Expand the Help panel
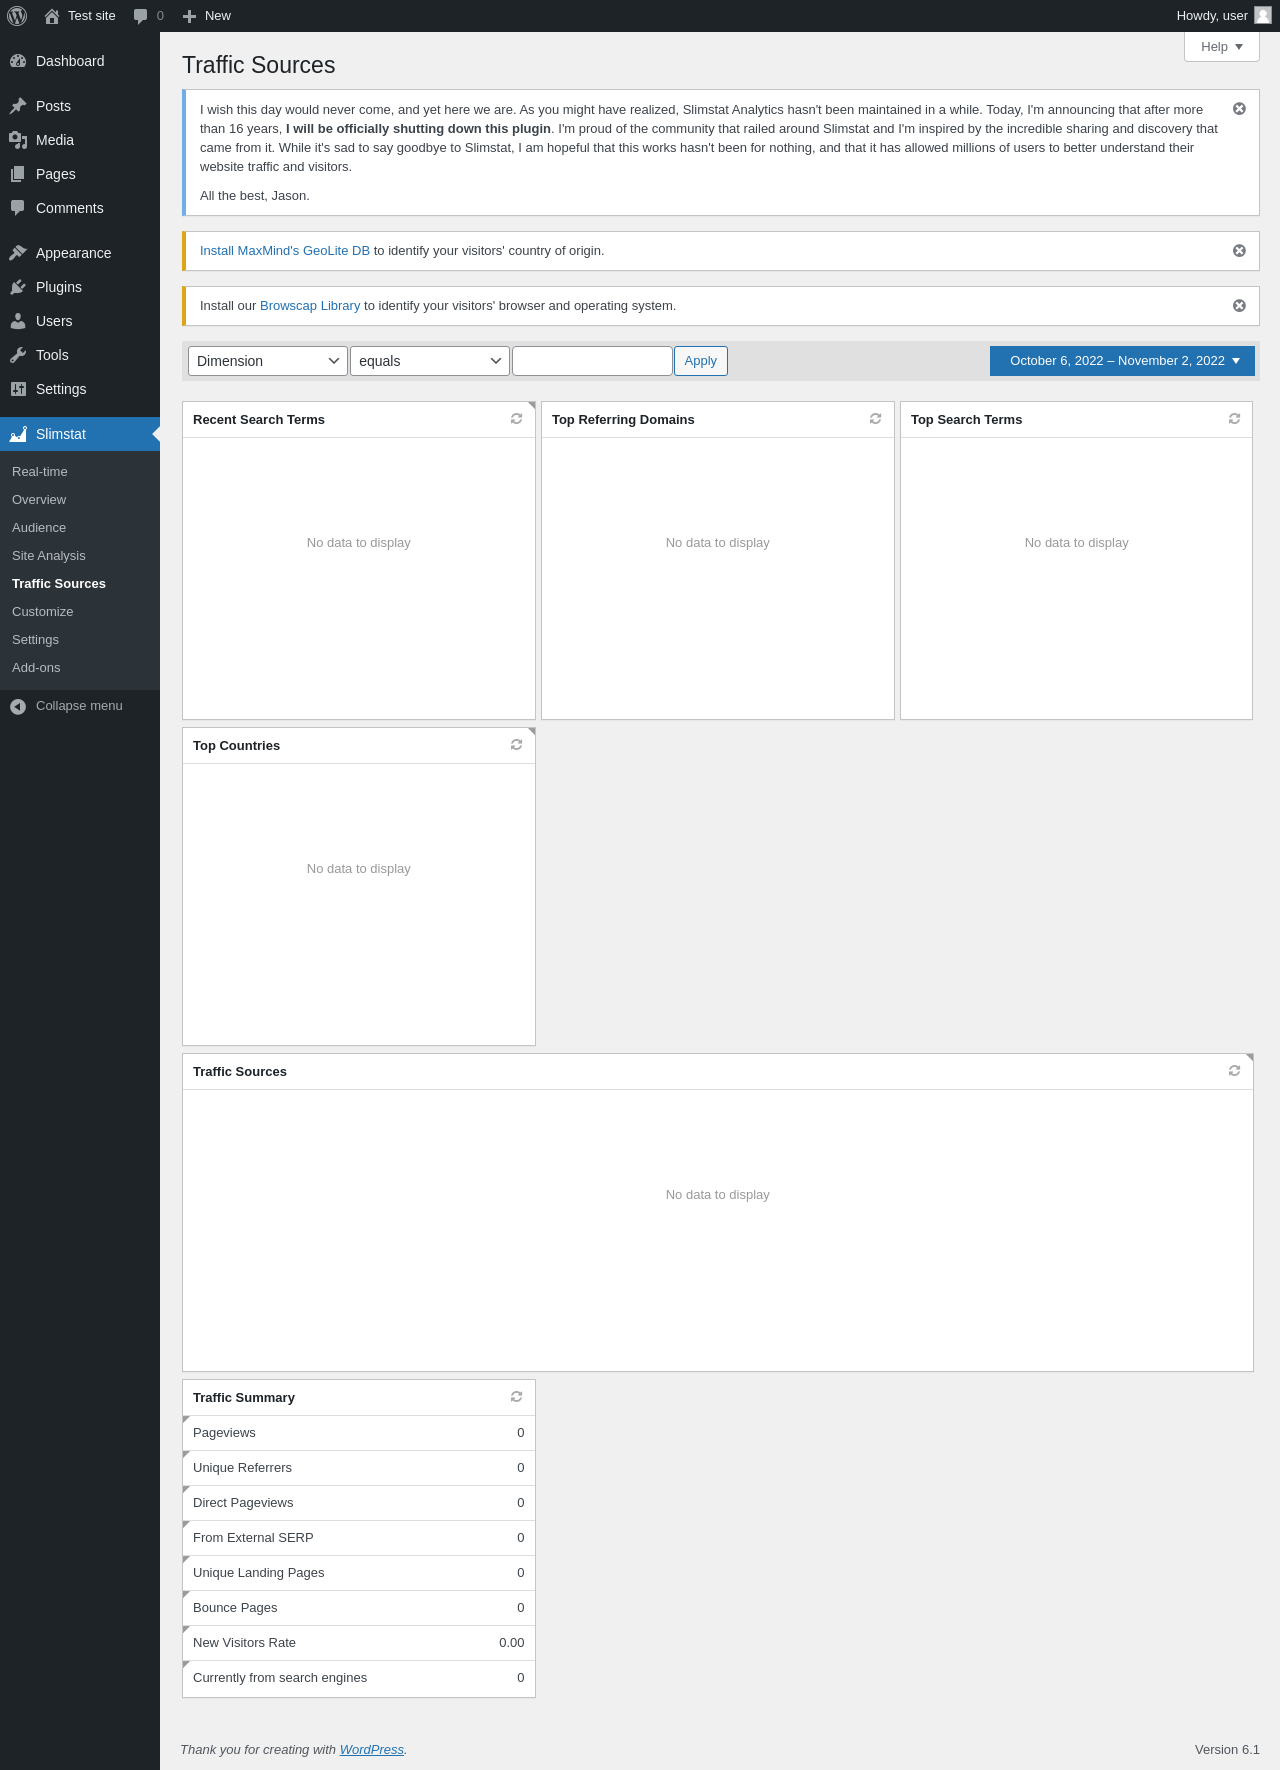1280x1770 pixels. 1221,47
